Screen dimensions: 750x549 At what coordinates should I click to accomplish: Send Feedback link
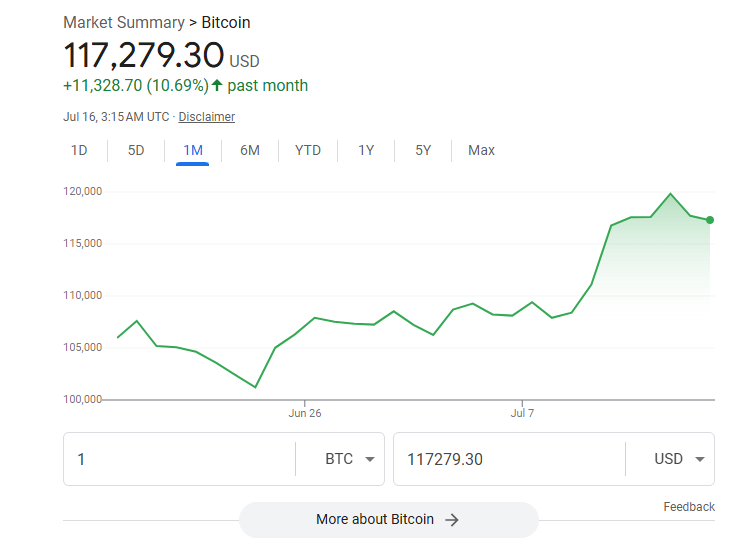[x=689, y=507]
